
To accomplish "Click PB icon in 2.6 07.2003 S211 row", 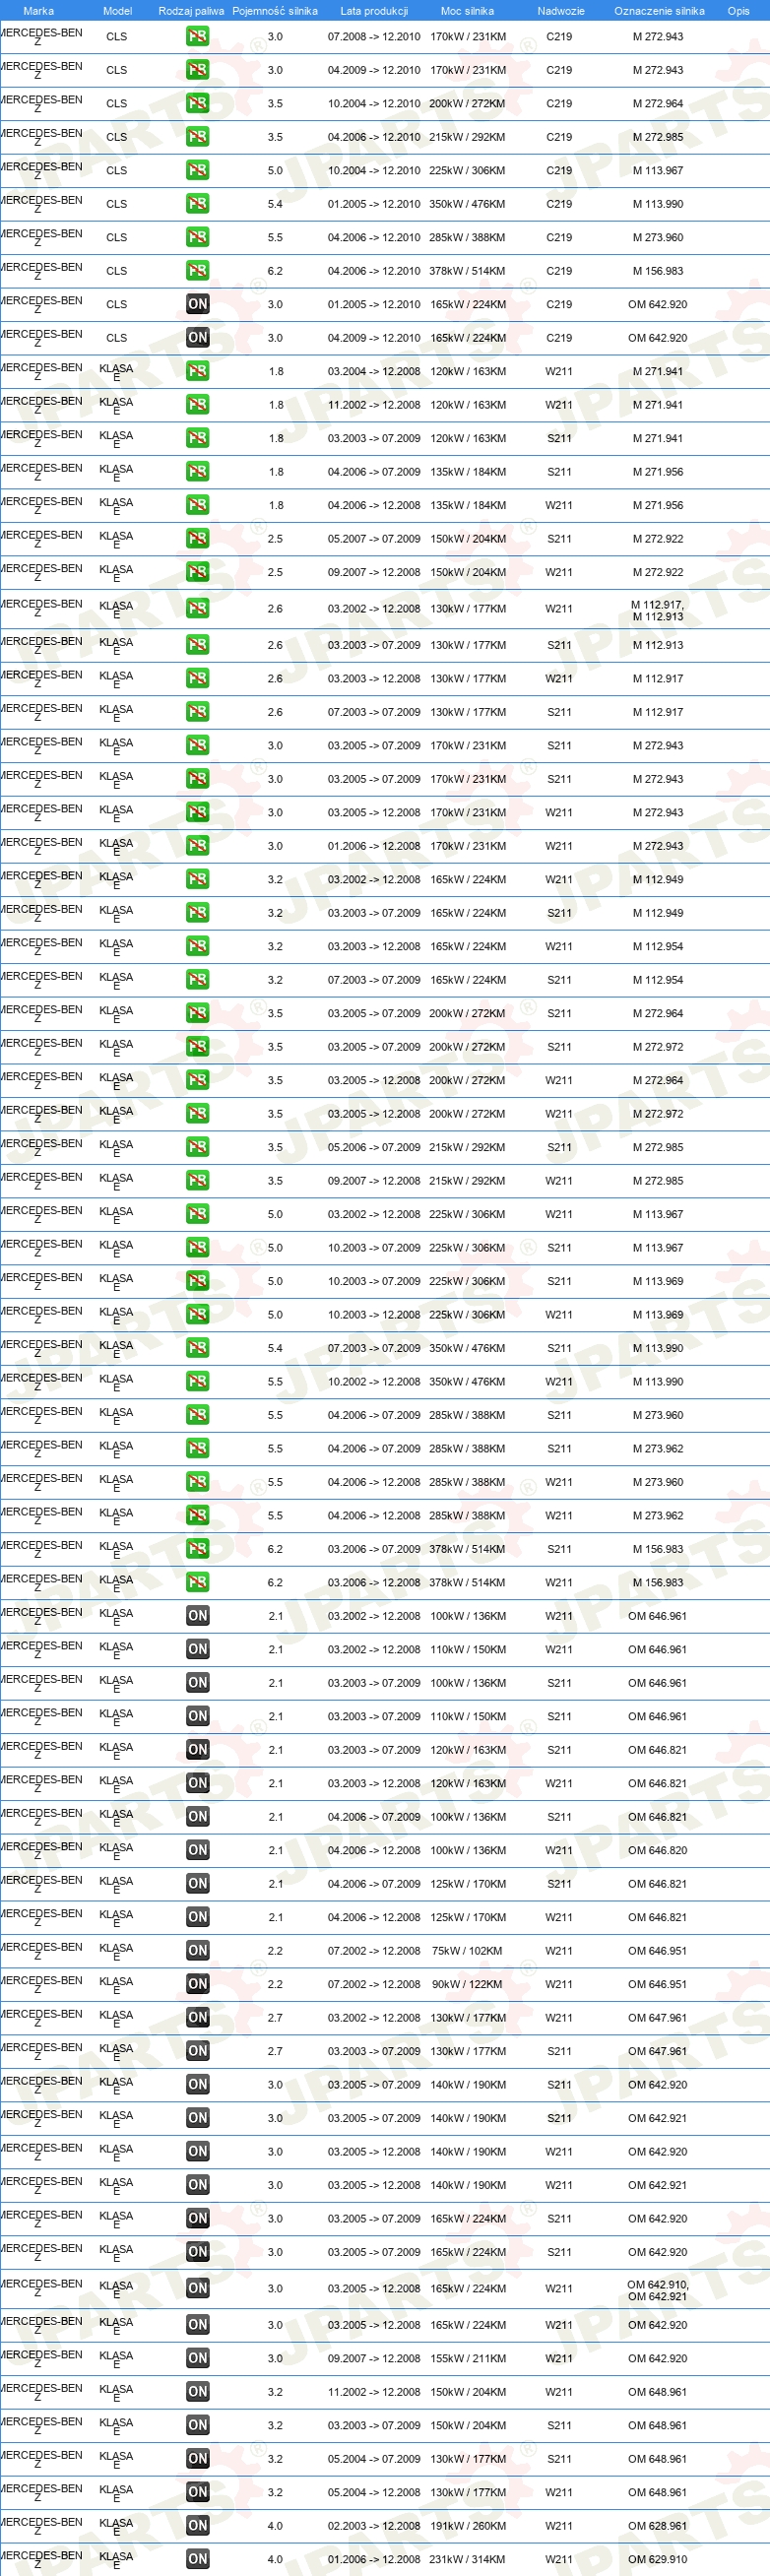I will pyautogui.click(x=198, y=713).
